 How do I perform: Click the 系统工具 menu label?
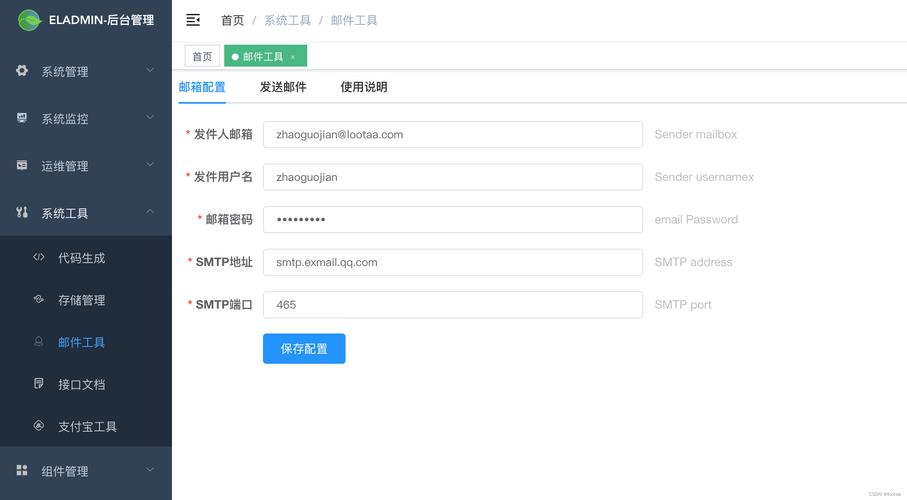(x=65, y=213)
